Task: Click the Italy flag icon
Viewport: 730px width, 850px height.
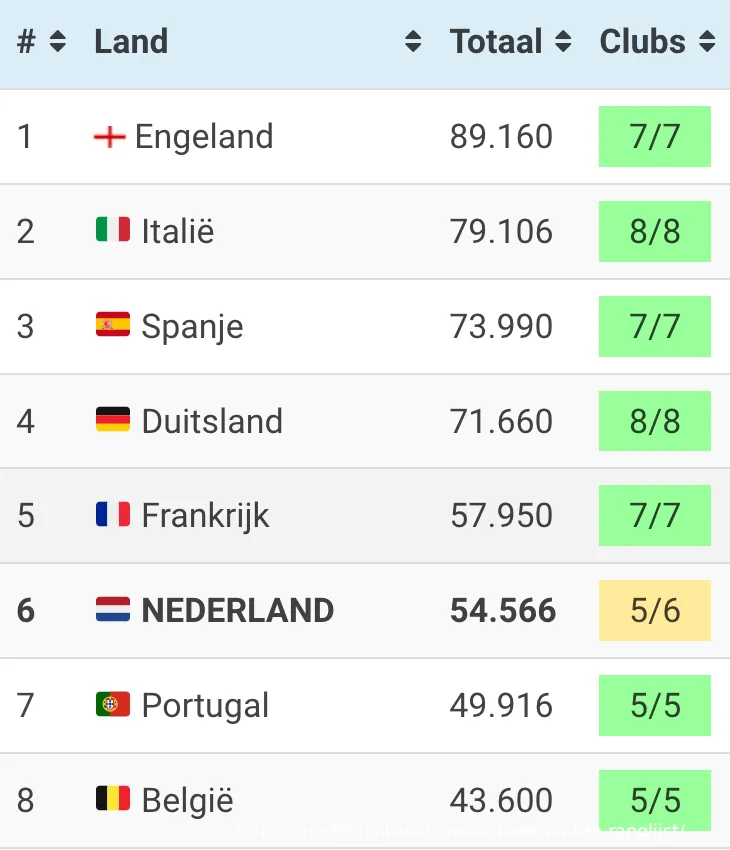Action: pyautogui.click(x=113, y=230)
